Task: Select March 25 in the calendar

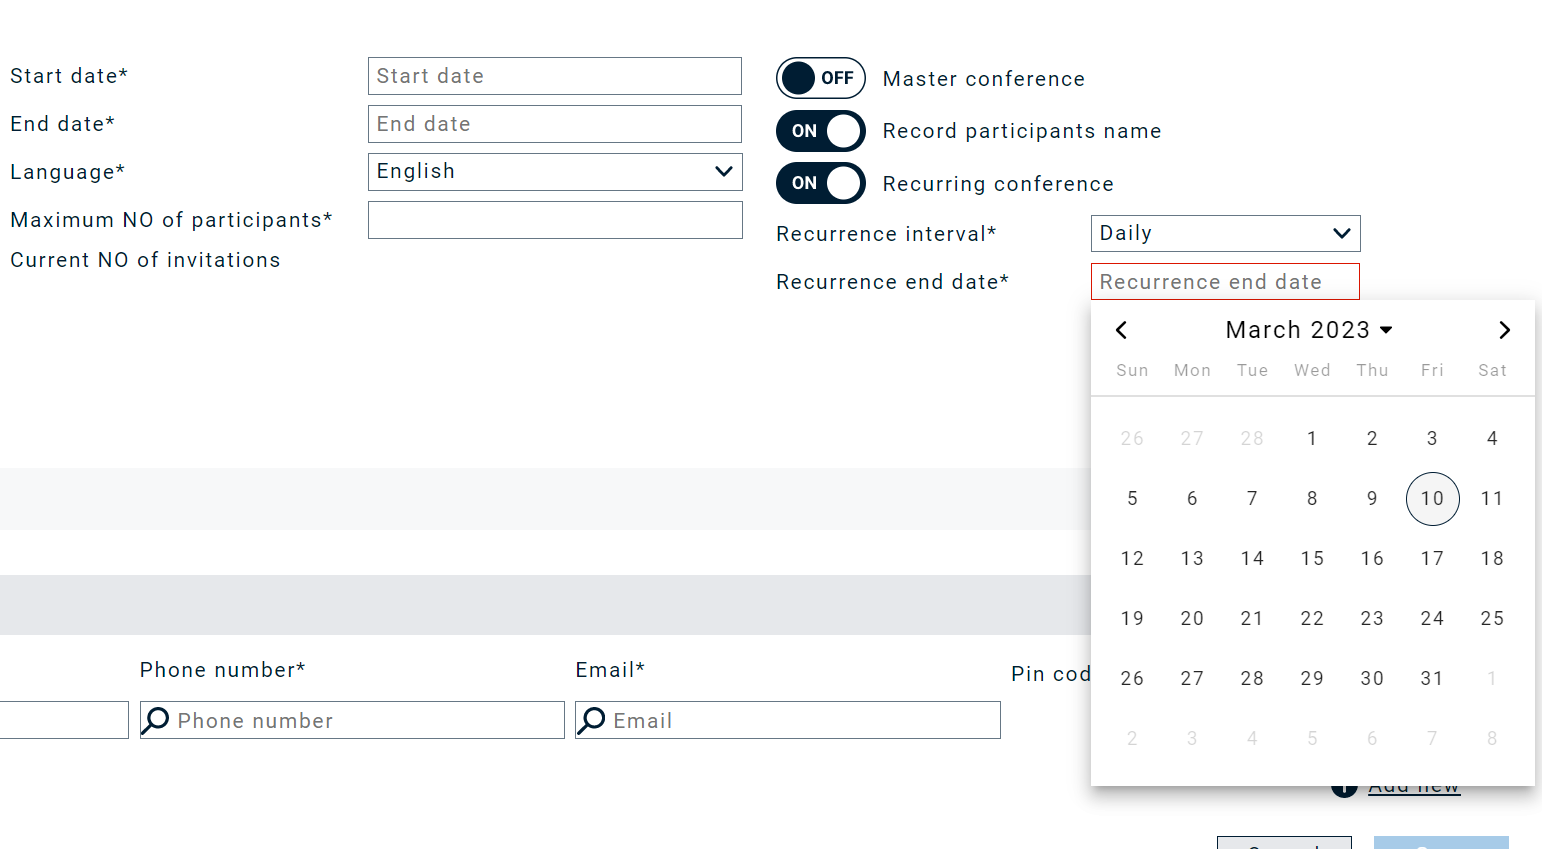Action: [x=1492, y=619]
